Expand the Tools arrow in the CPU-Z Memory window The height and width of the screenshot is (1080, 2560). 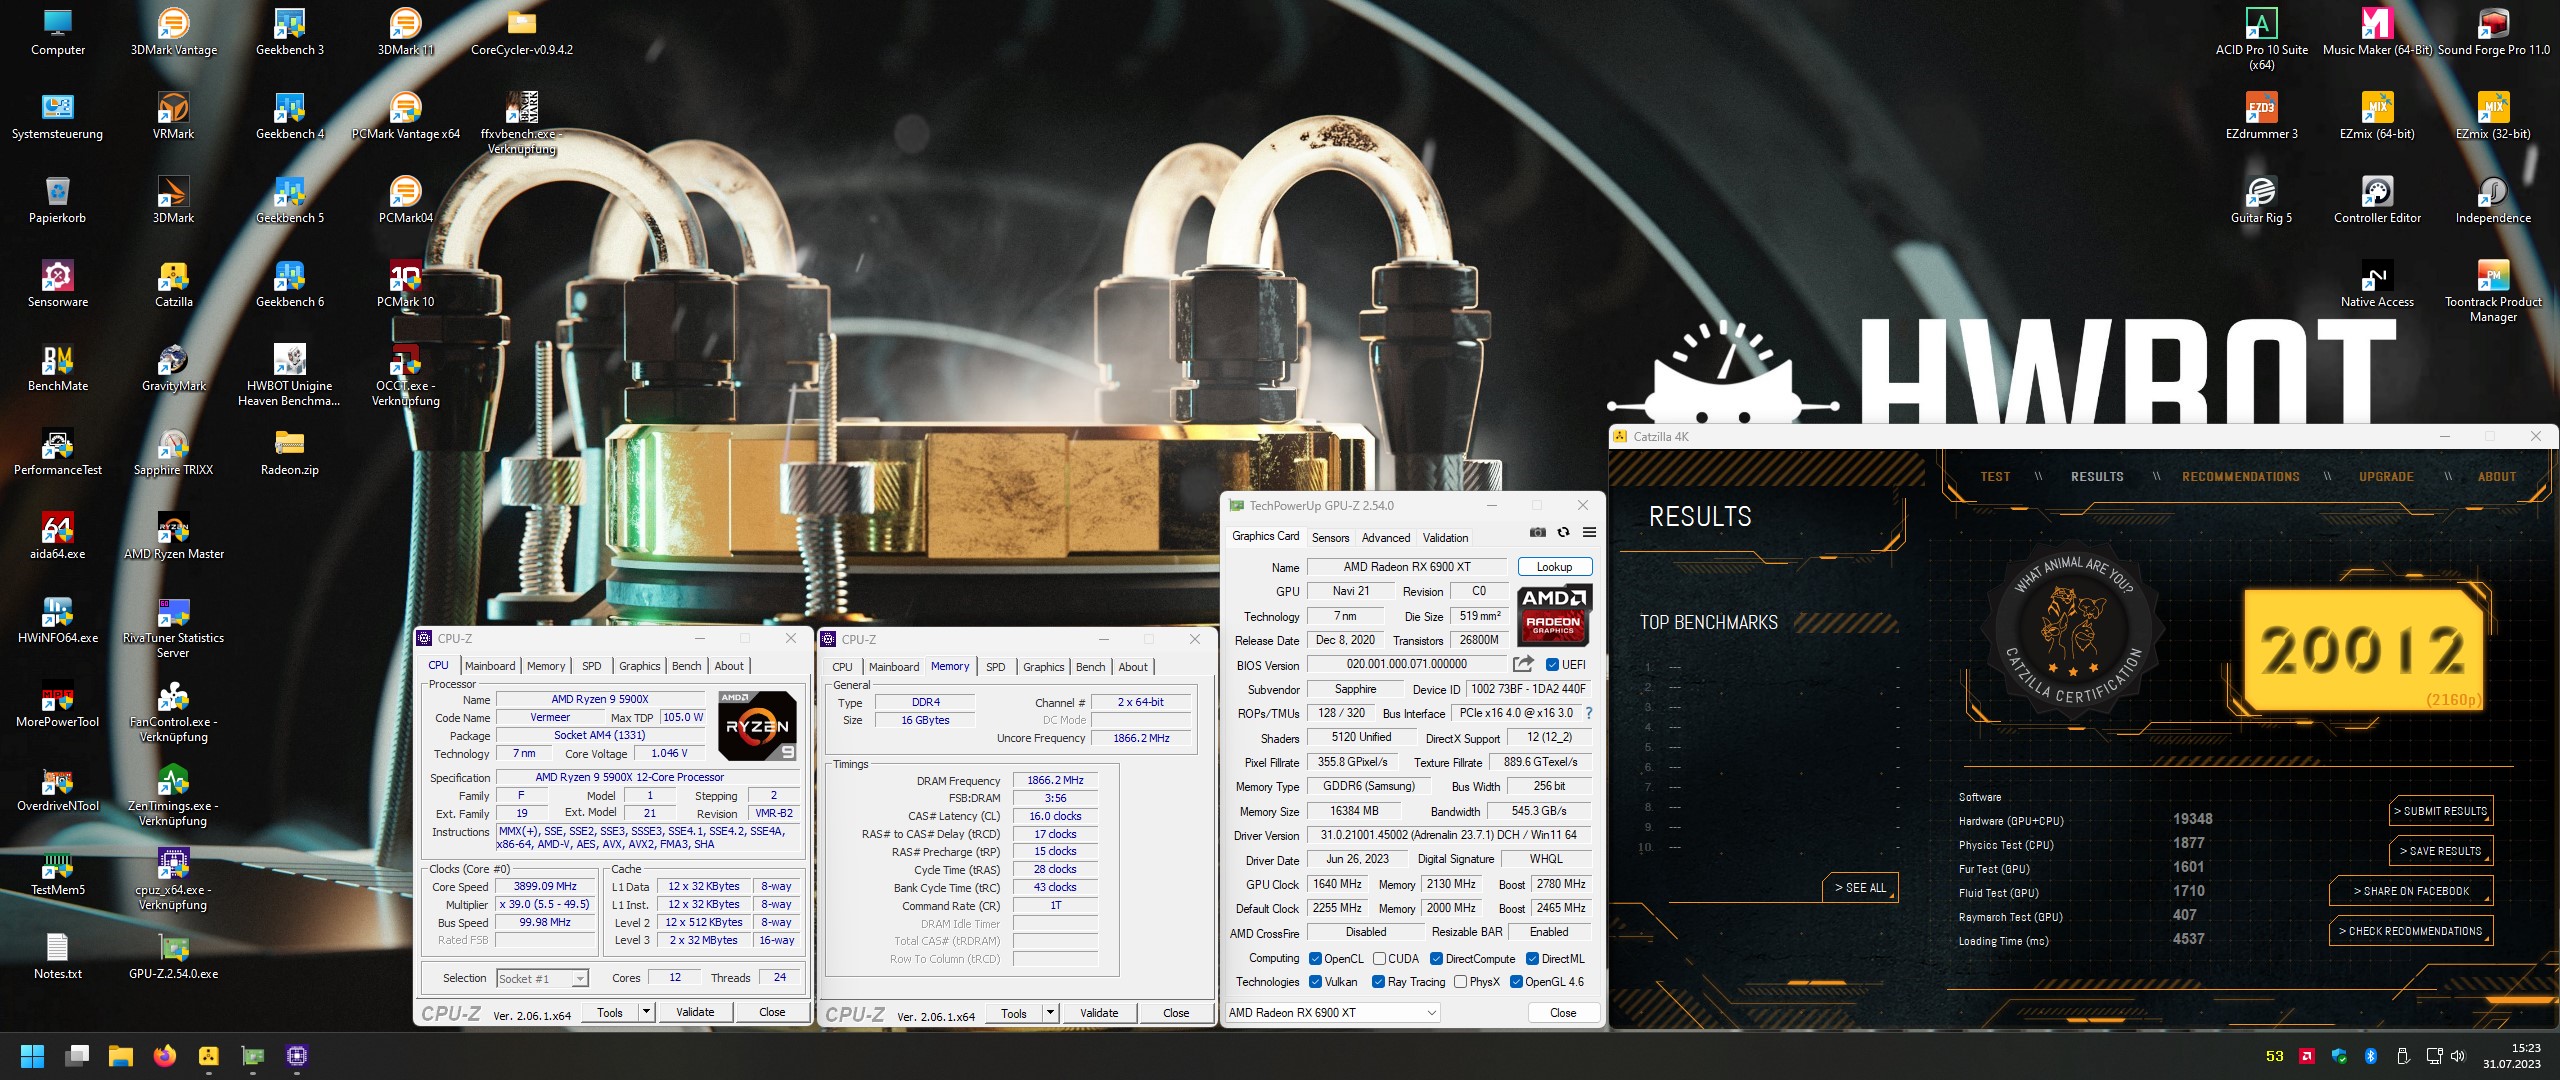pos(1050,1013)
